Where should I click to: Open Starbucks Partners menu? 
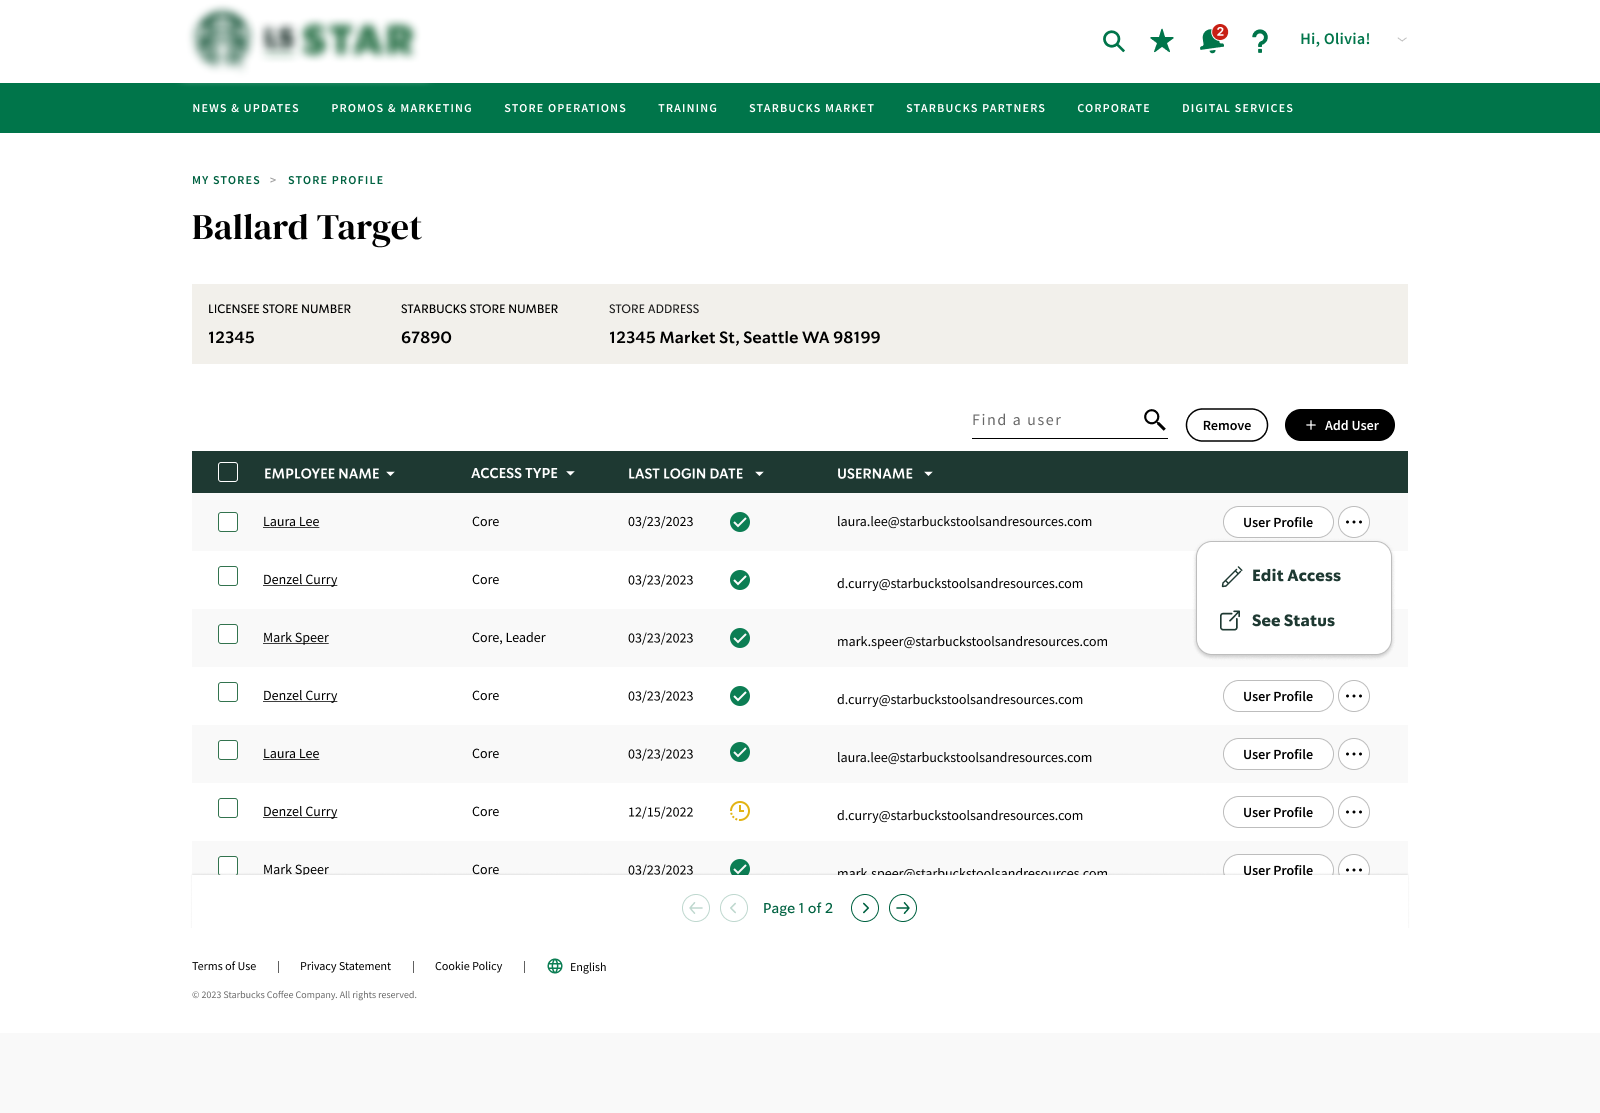pos(976,108)
